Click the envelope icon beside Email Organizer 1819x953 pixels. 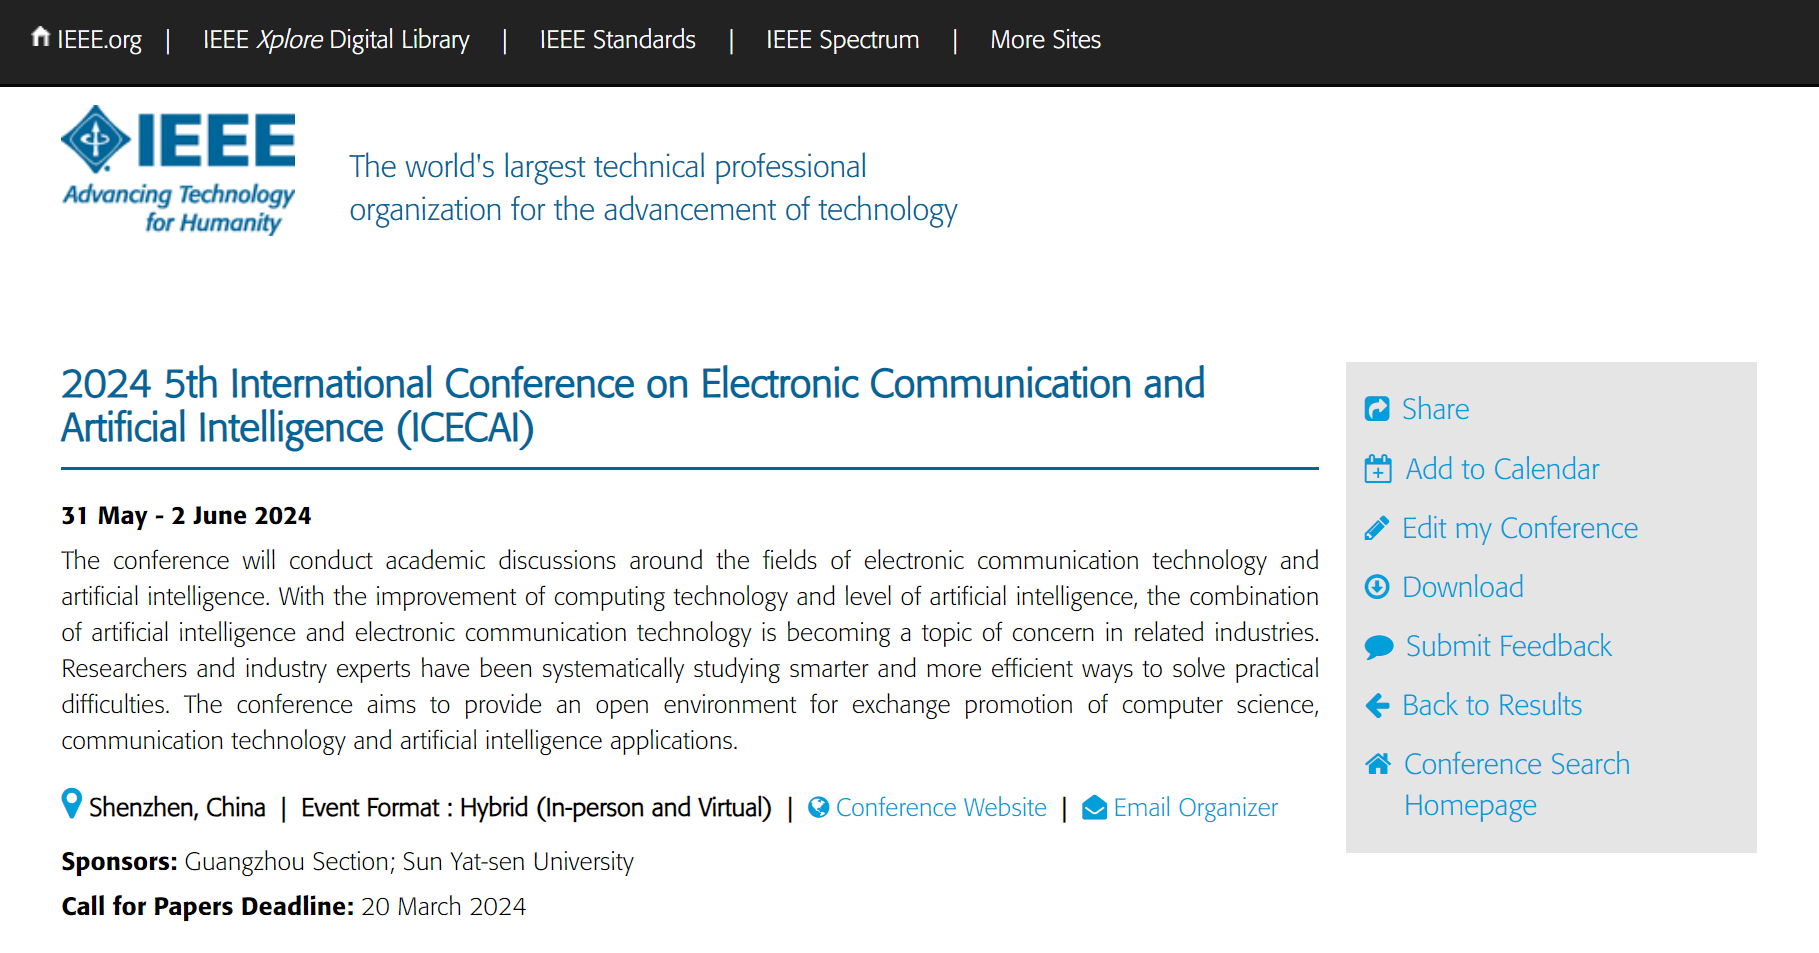coord(1094,807)
